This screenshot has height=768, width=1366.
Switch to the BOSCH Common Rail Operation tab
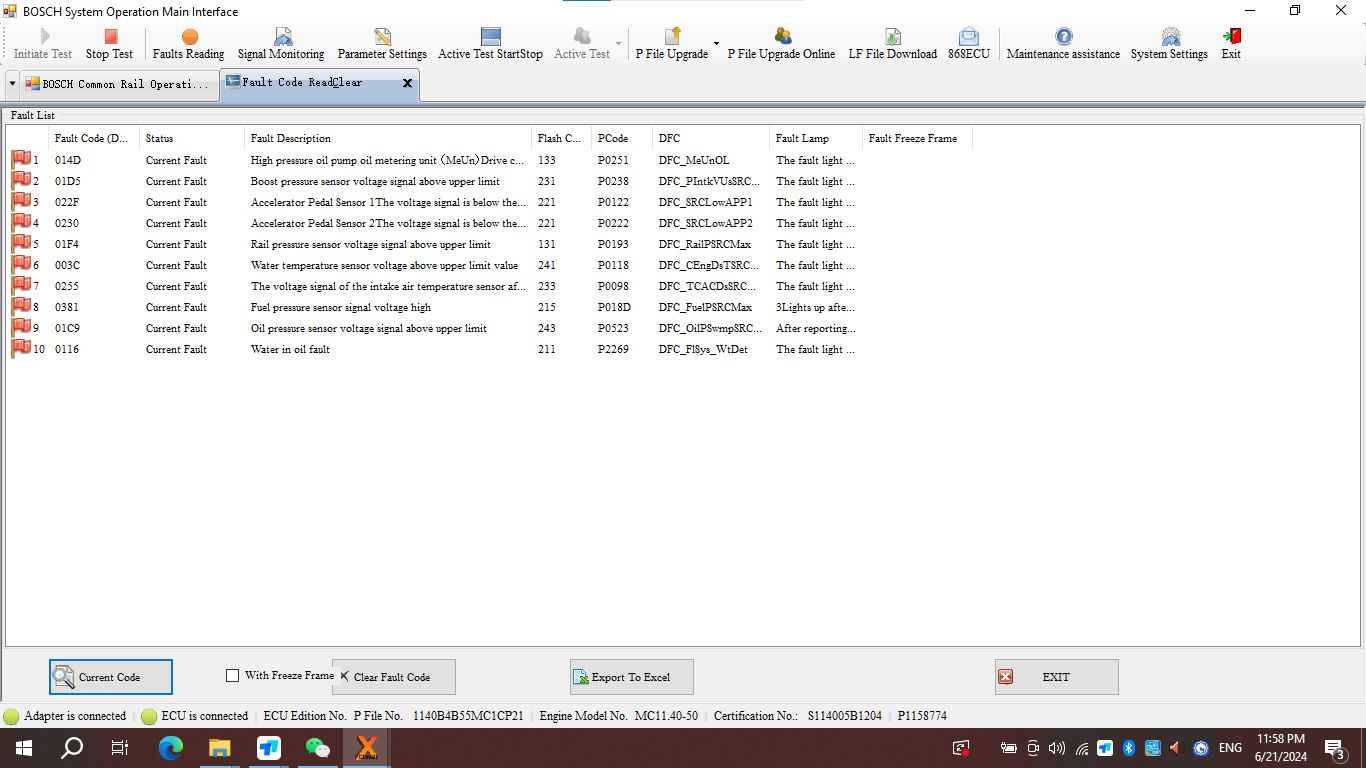click(118, 84)
